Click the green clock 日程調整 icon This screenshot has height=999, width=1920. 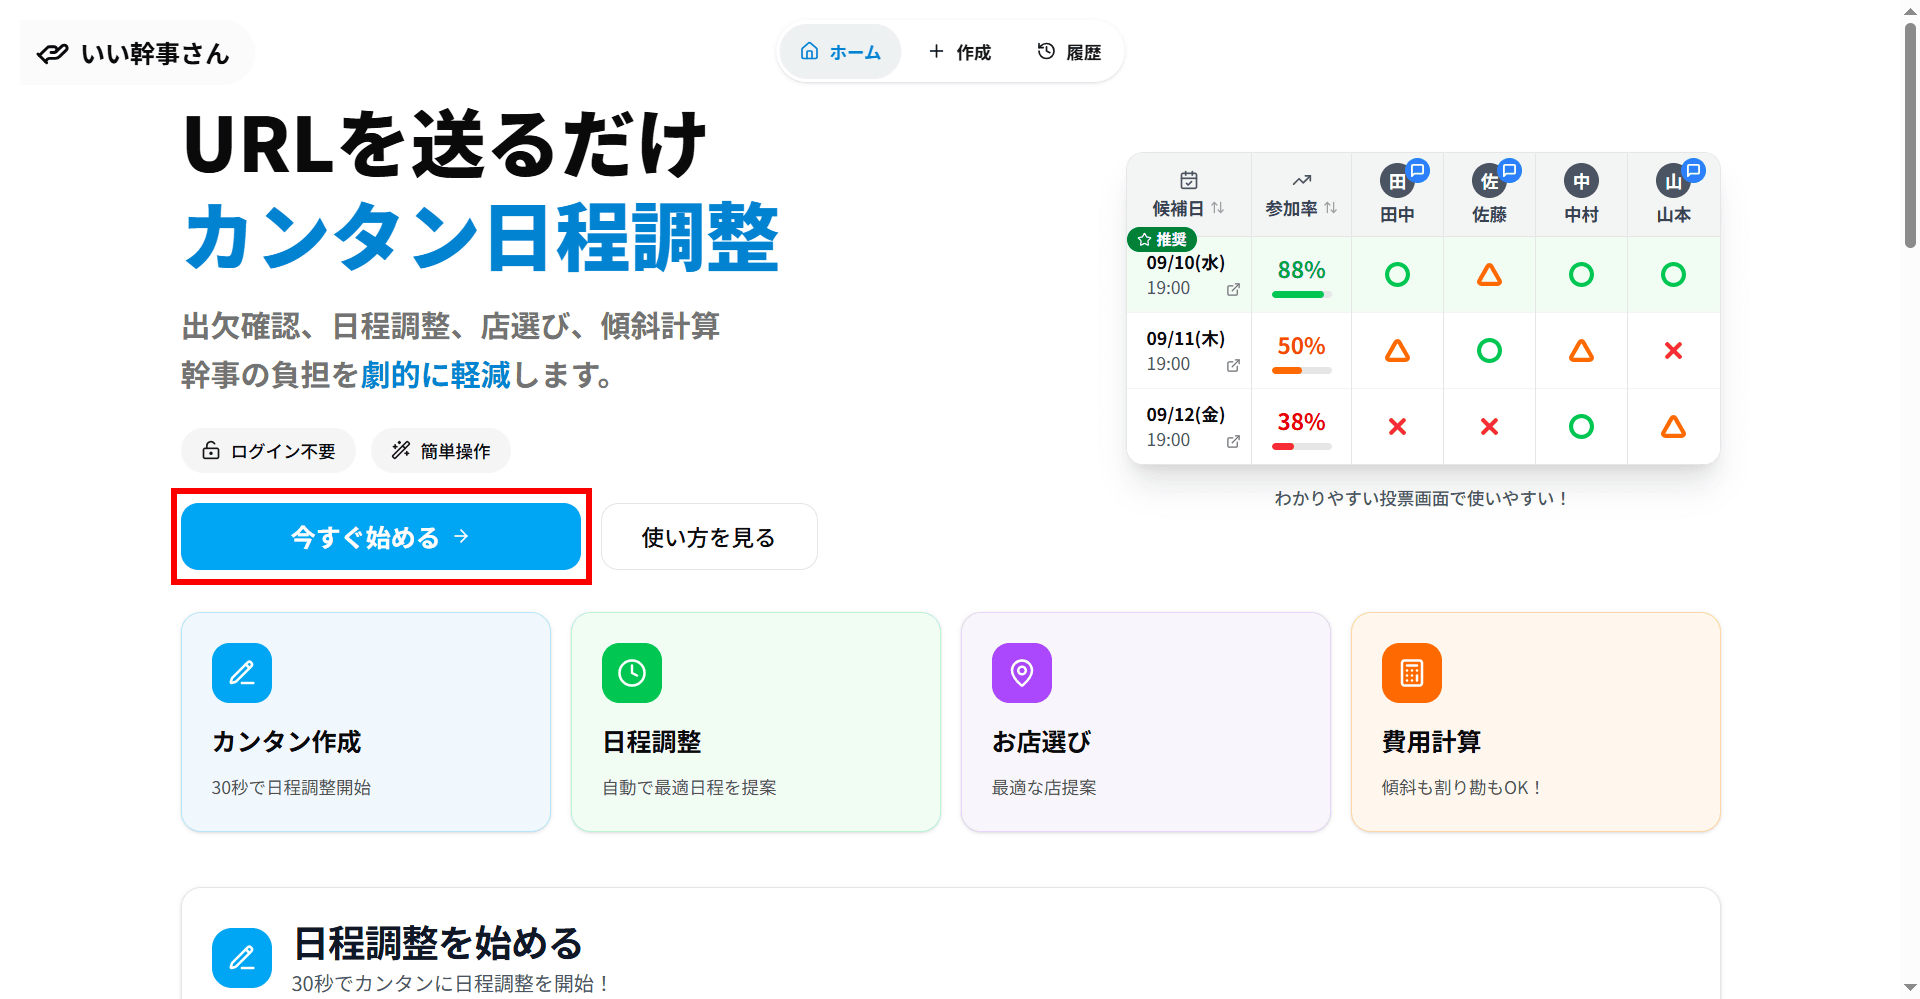click(632, 673)
